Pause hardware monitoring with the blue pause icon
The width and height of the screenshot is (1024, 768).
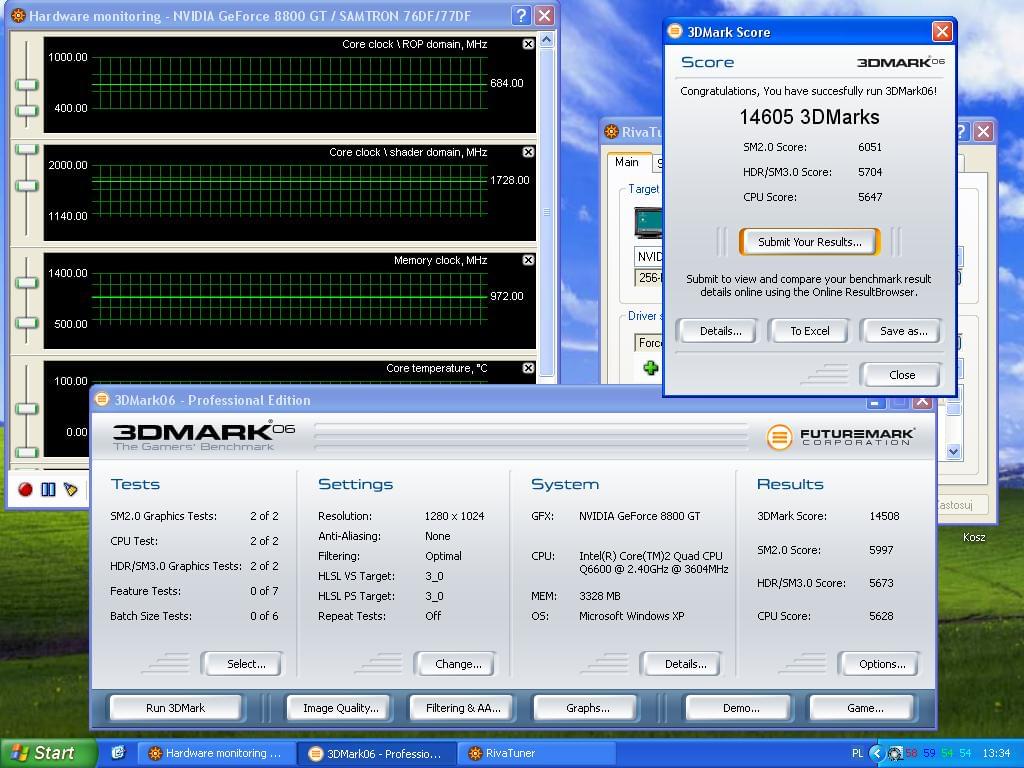(x=48, y=489)
